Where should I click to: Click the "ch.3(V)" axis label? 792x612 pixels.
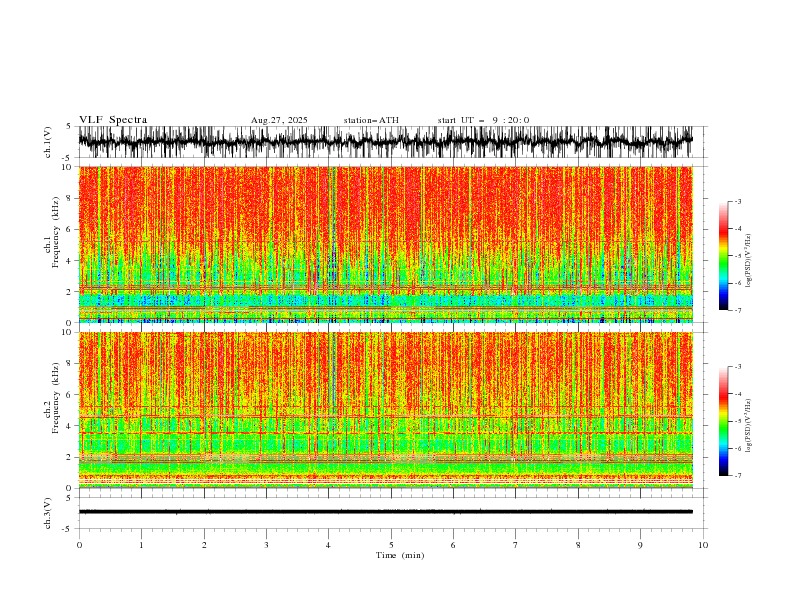click(x=48, y=513)
